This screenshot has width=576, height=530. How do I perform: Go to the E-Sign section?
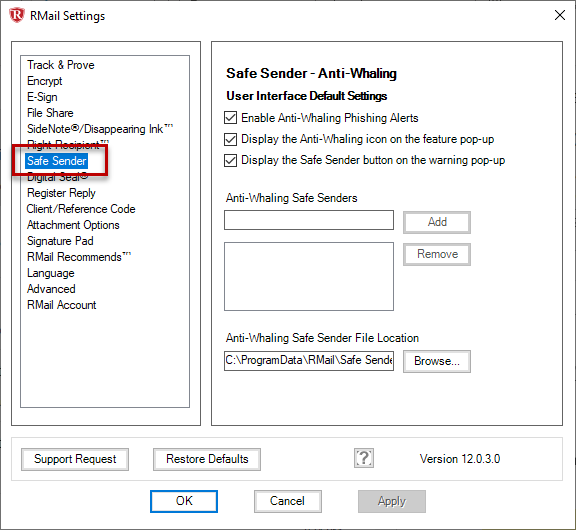(x=42, y=97)
